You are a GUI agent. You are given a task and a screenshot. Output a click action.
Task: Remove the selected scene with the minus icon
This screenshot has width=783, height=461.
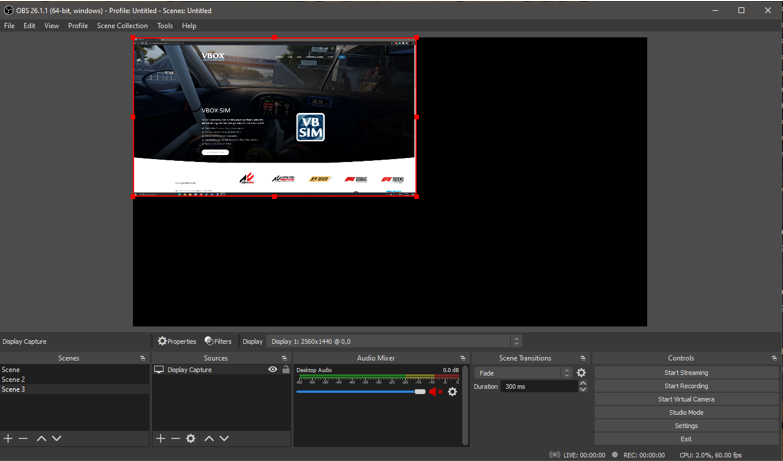[23, 438]
